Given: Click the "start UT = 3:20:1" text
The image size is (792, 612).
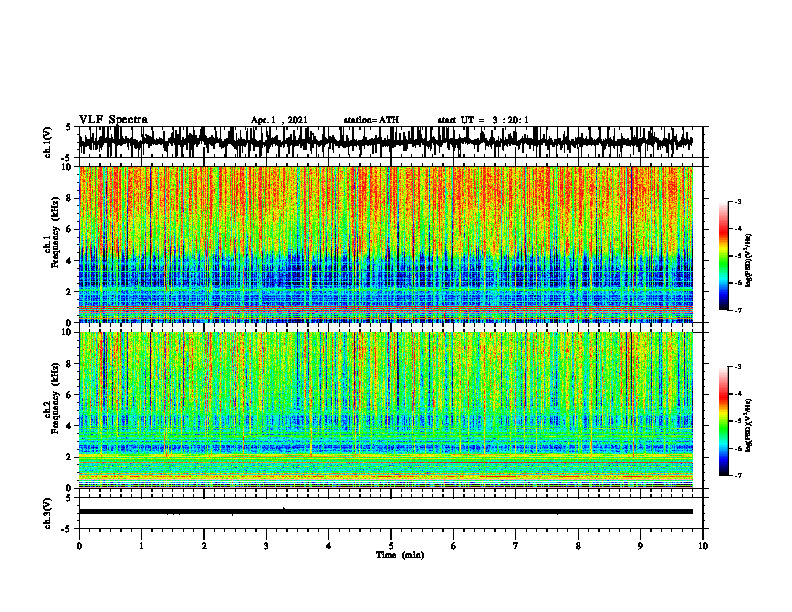Looking at the screenshot, I should point(483,120).
